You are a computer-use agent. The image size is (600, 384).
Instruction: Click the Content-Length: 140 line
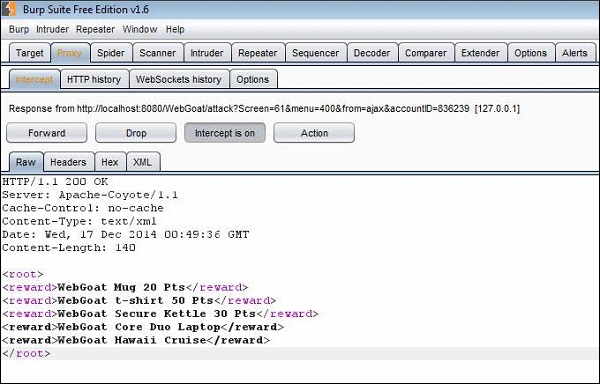(69, 248)
